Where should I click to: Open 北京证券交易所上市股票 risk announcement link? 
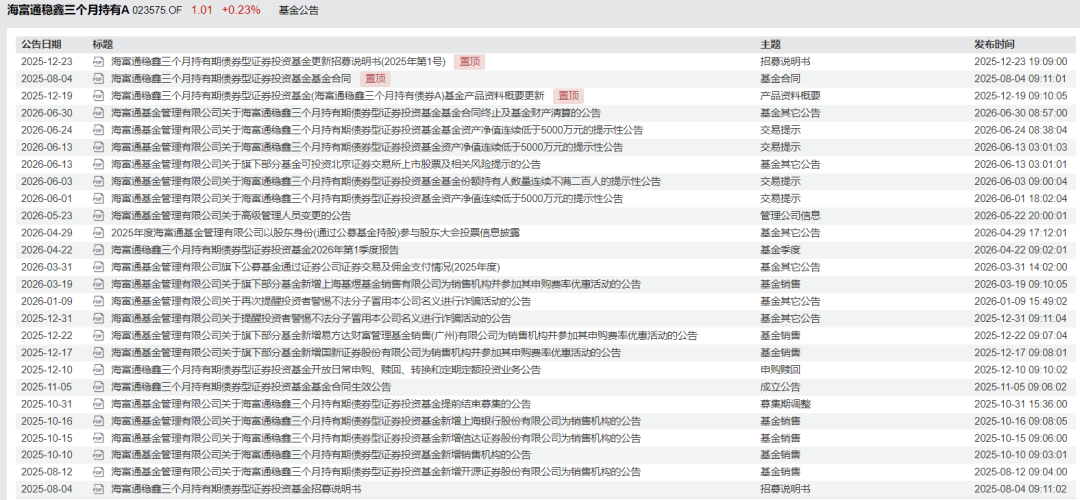coord(326,165)
